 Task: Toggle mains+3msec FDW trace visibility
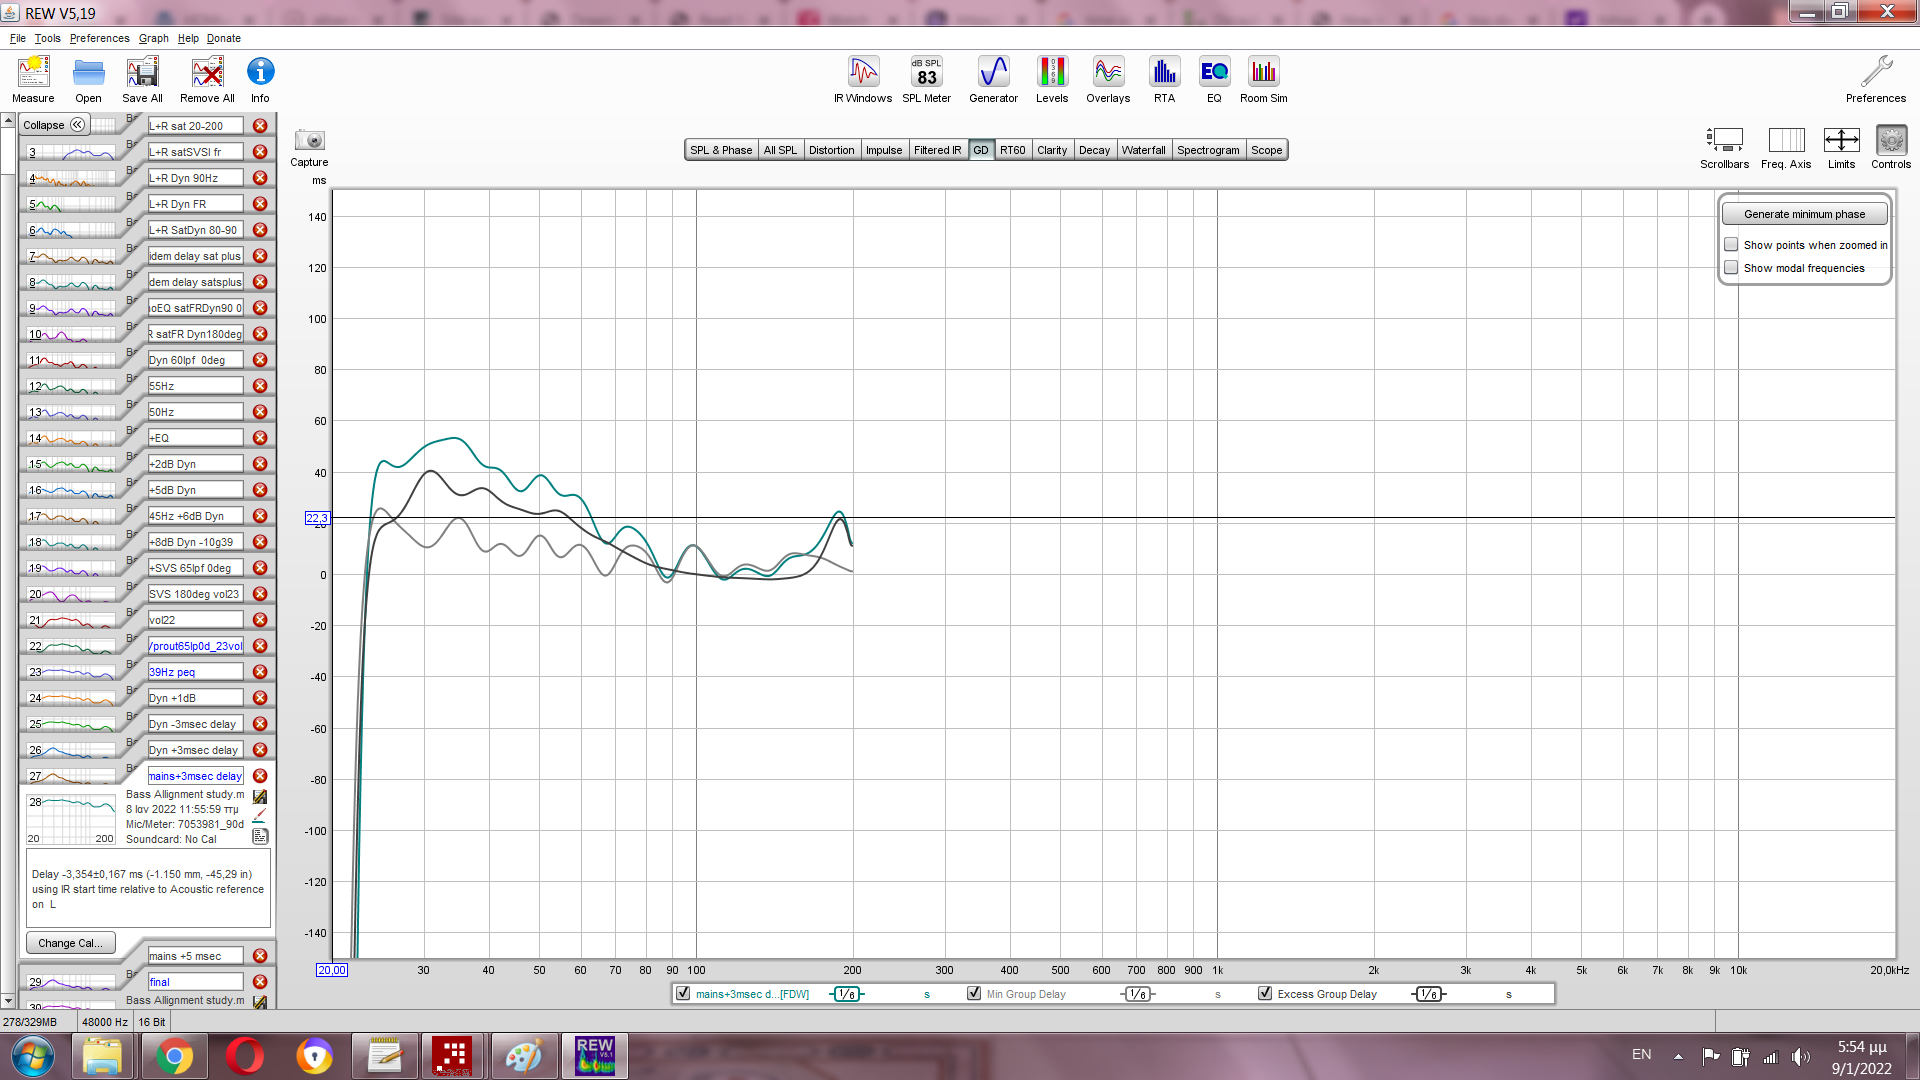[683, 994]
